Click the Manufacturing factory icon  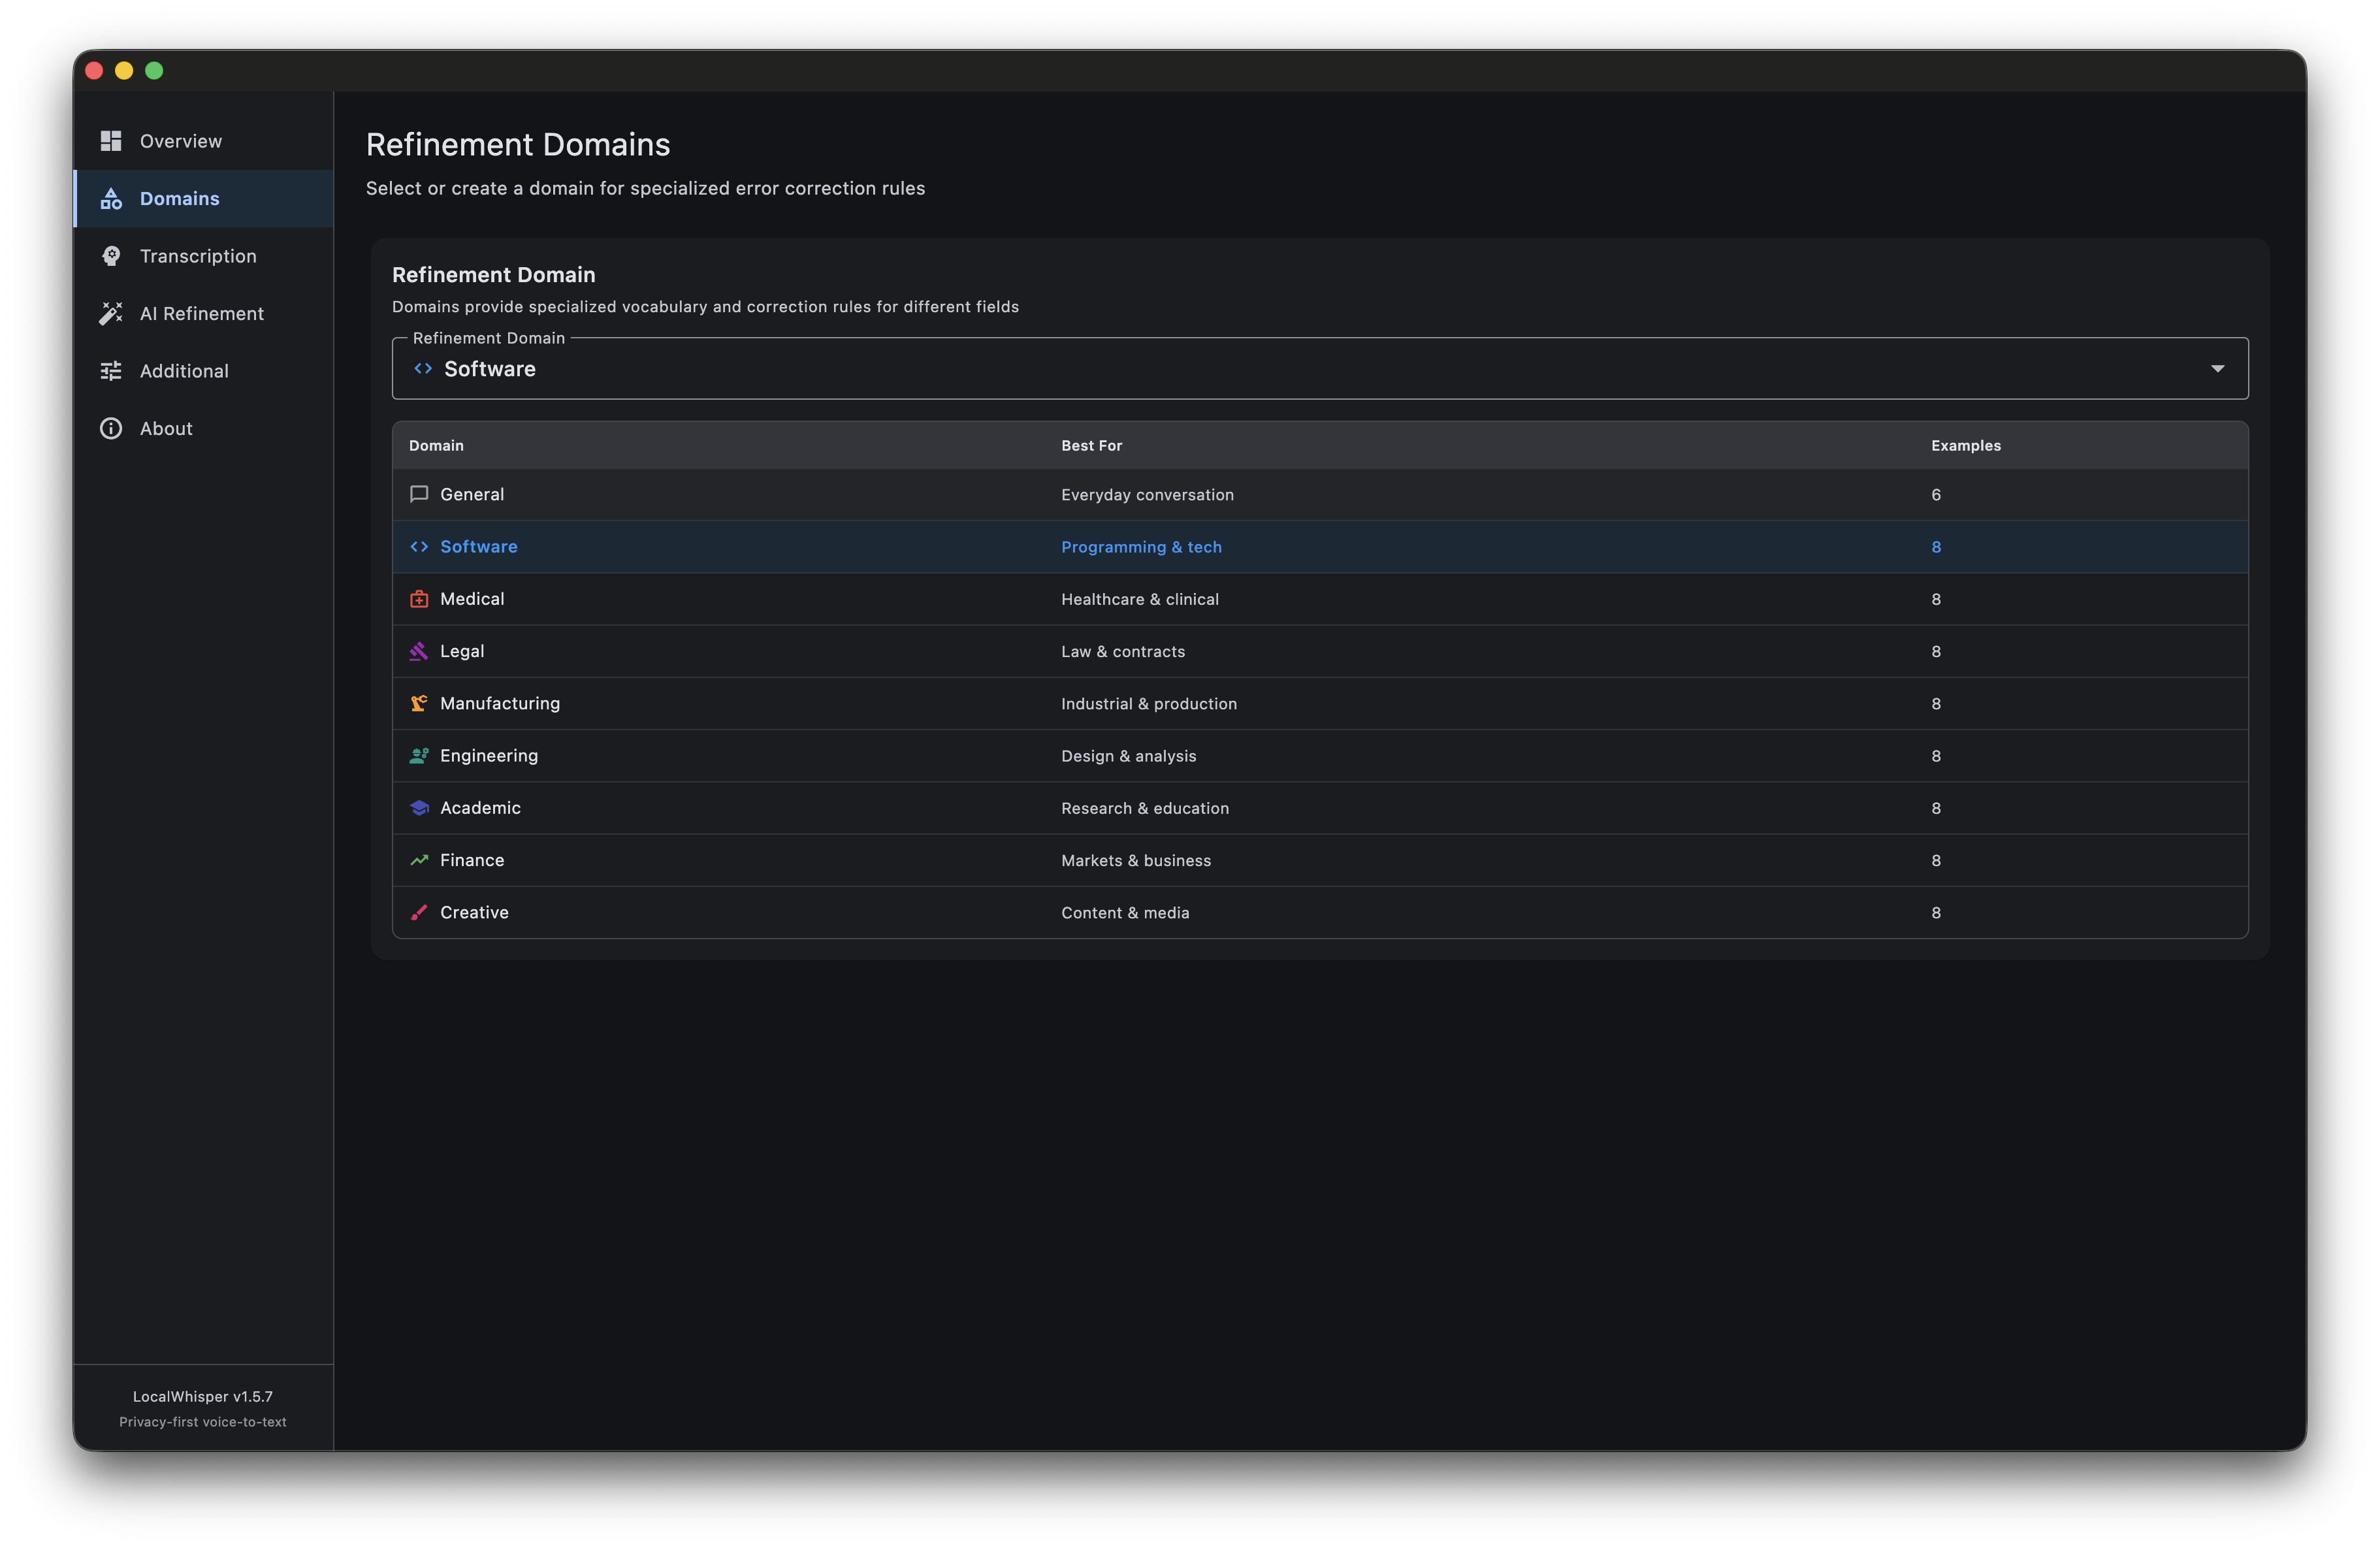[419, 703]
